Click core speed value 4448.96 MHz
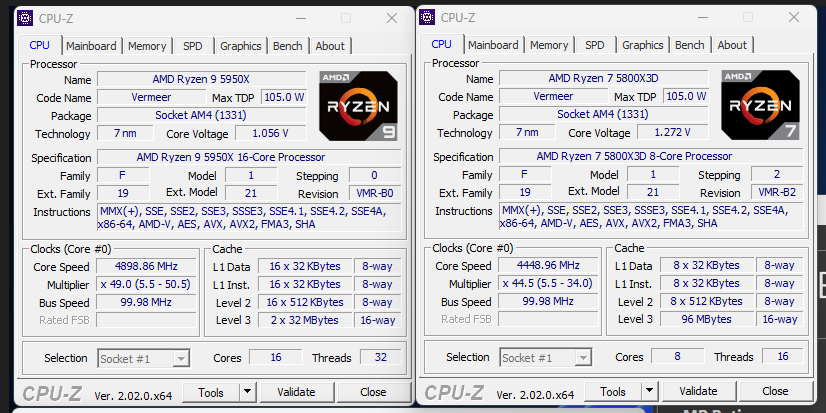This screenshot has width=826, height=413. 548,265
